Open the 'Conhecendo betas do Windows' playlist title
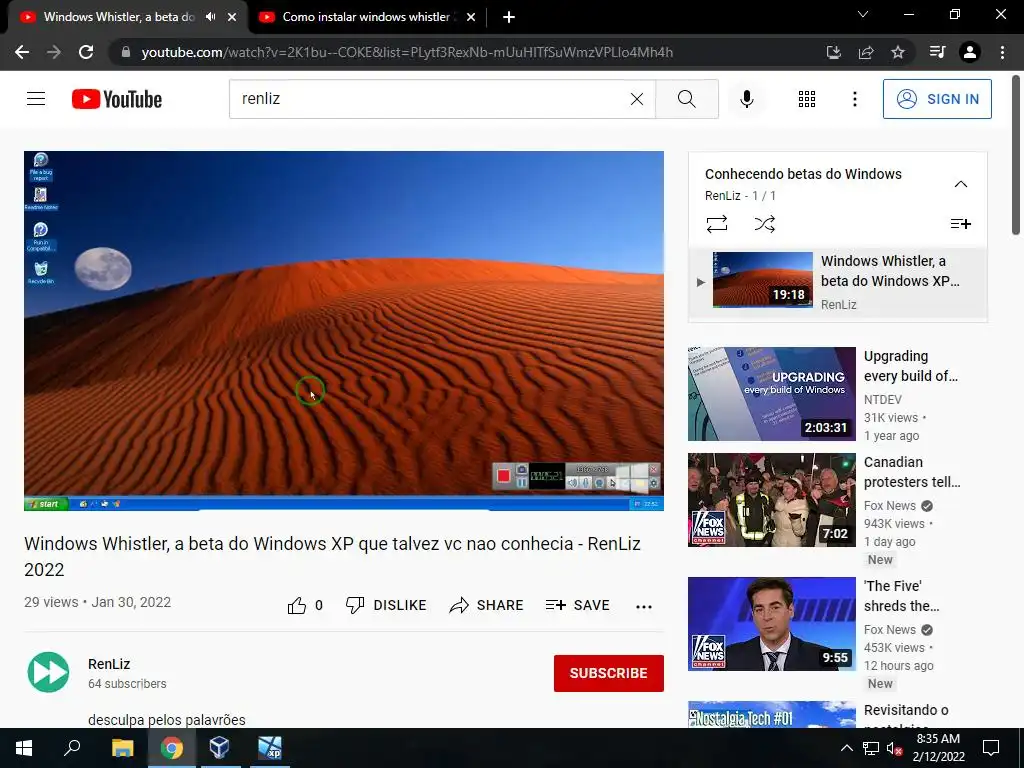The image size is (1024, 768). (803, 174)
